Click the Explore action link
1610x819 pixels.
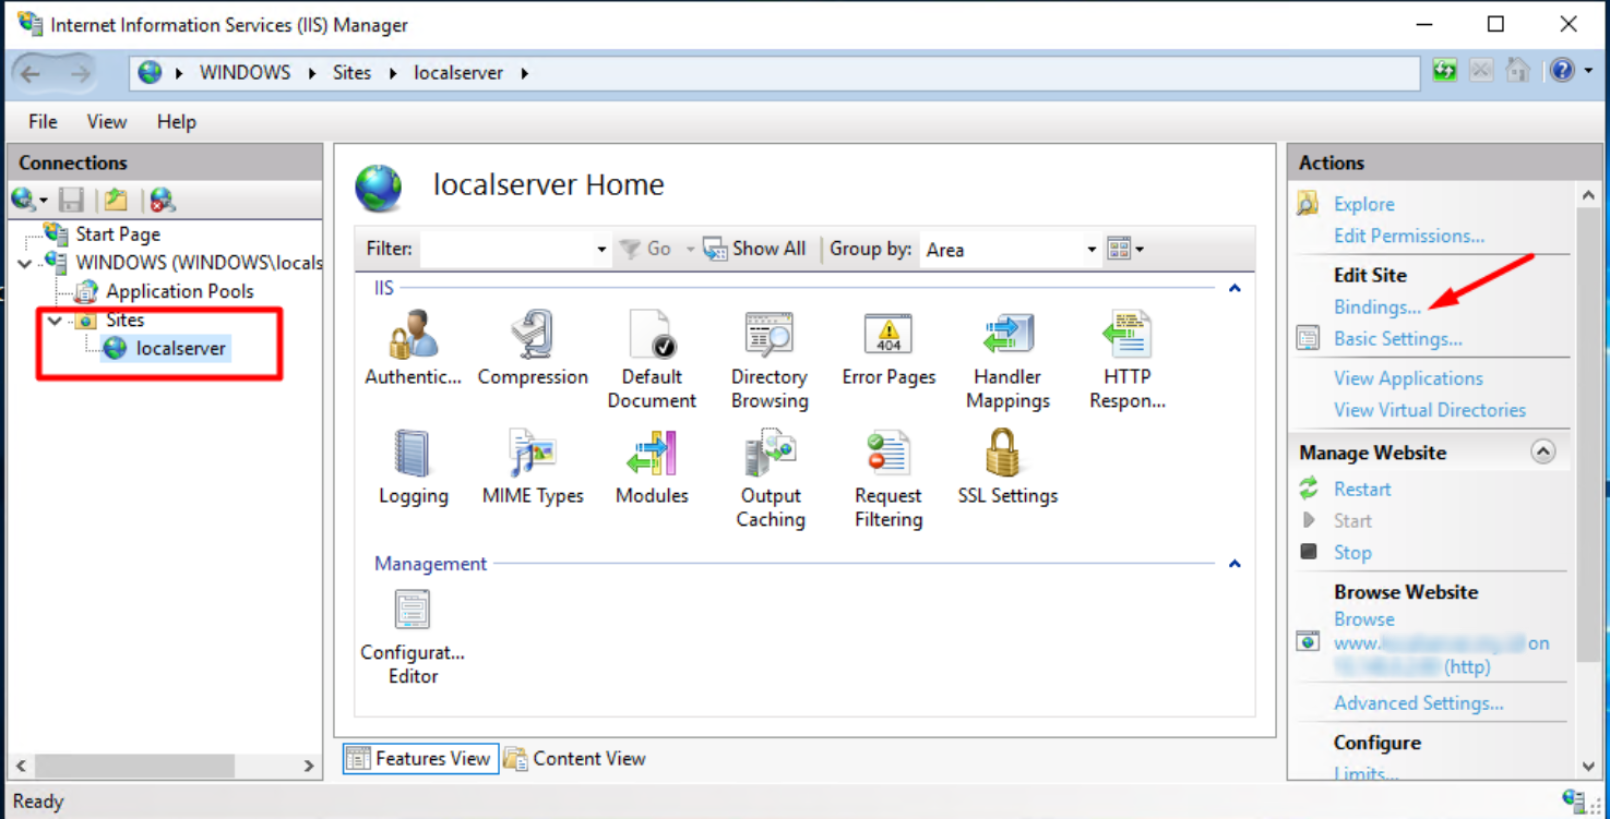click(x=1364, y=204)
